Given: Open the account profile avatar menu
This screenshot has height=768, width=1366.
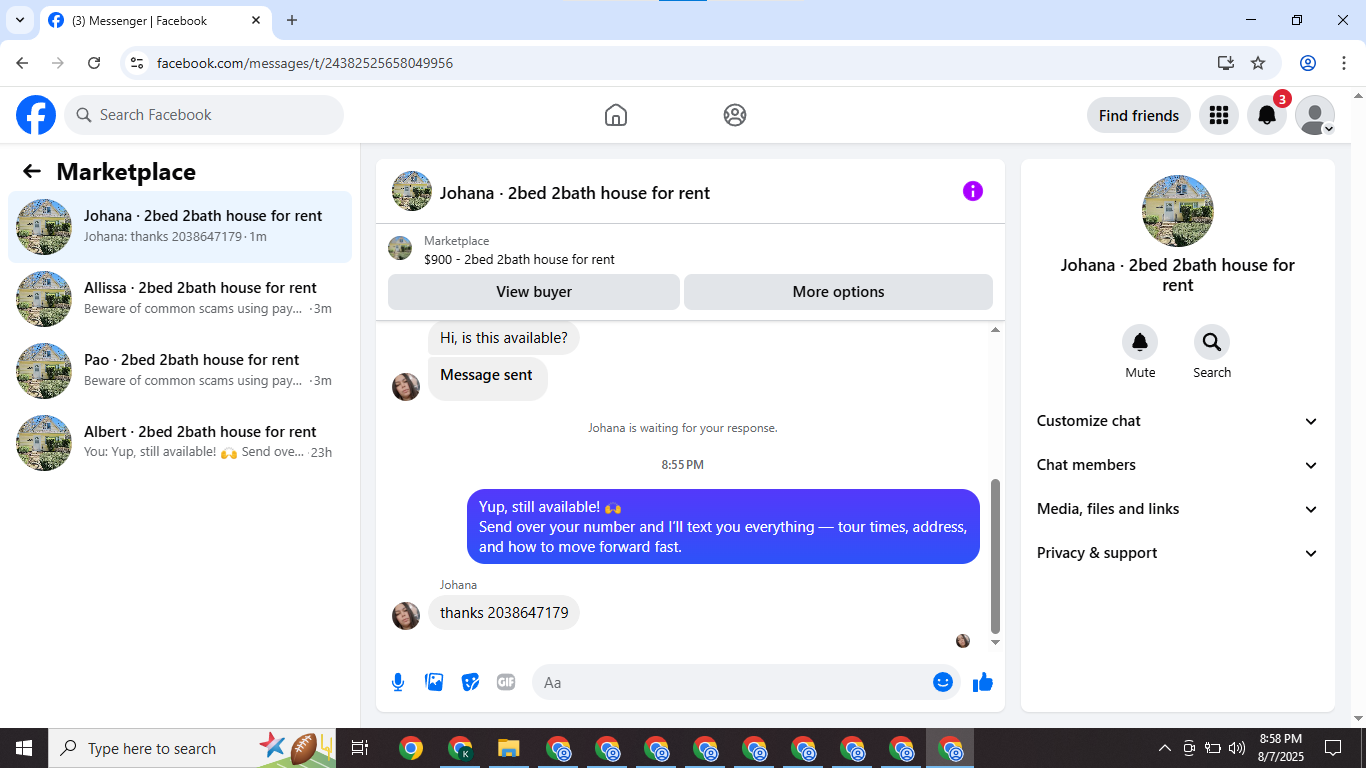Looking at the screenshot, I should [1315, 115].
